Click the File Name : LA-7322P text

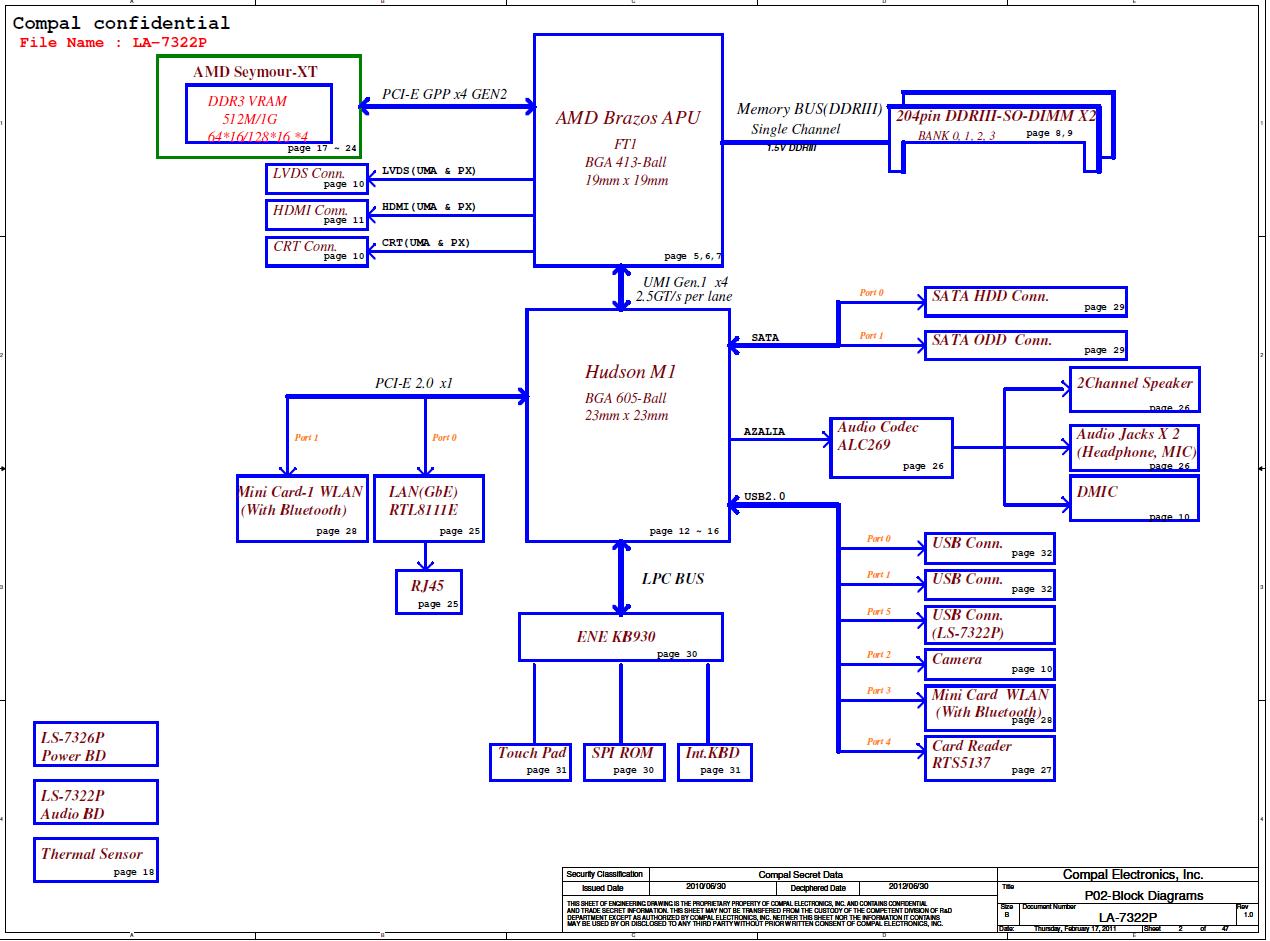tap(113, 43)
